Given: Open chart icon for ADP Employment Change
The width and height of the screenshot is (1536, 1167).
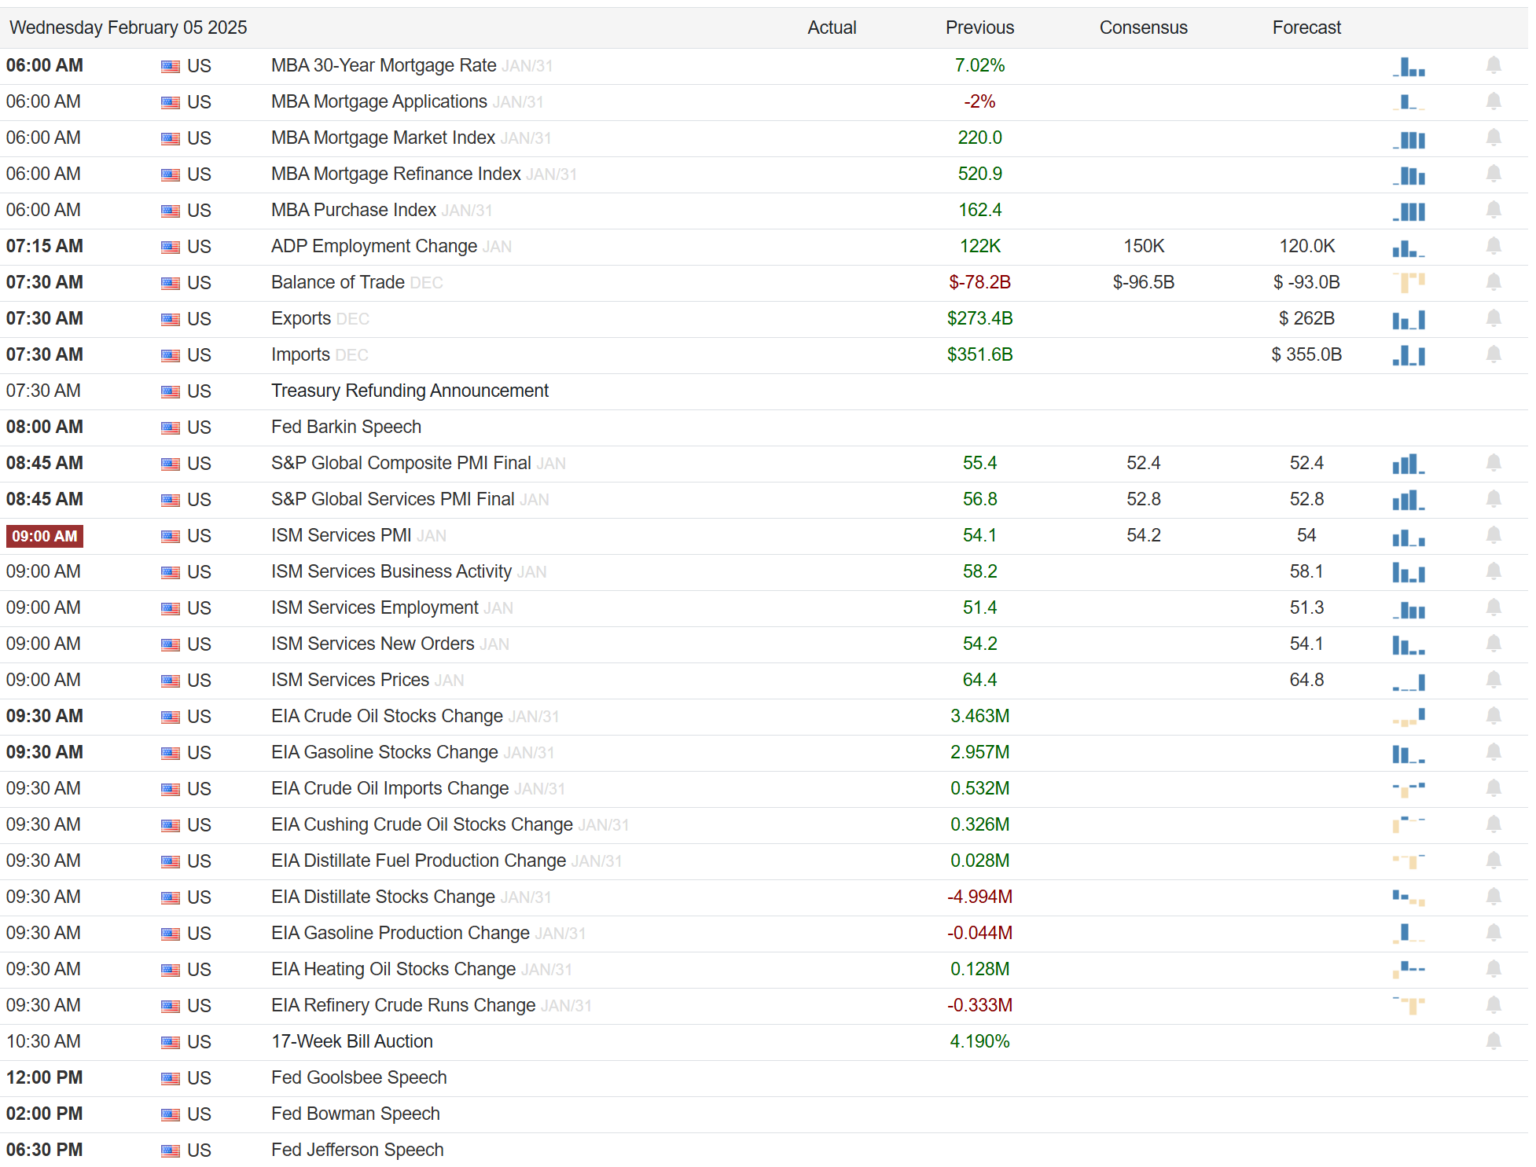Looking at the screenshot, I should (x=1408, y=247).
